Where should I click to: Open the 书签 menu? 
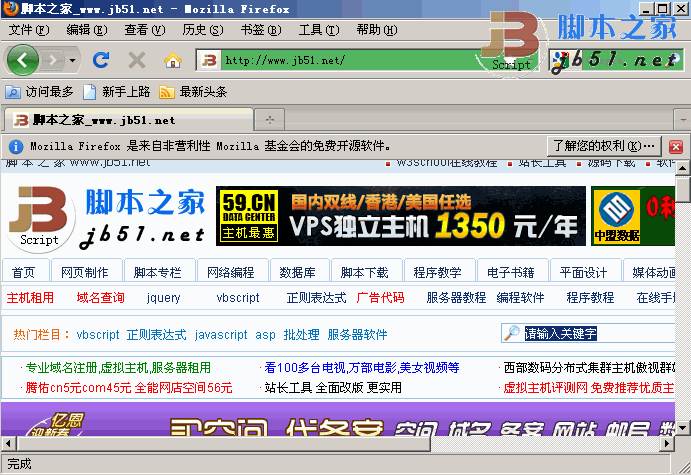(x=261, y=30)
